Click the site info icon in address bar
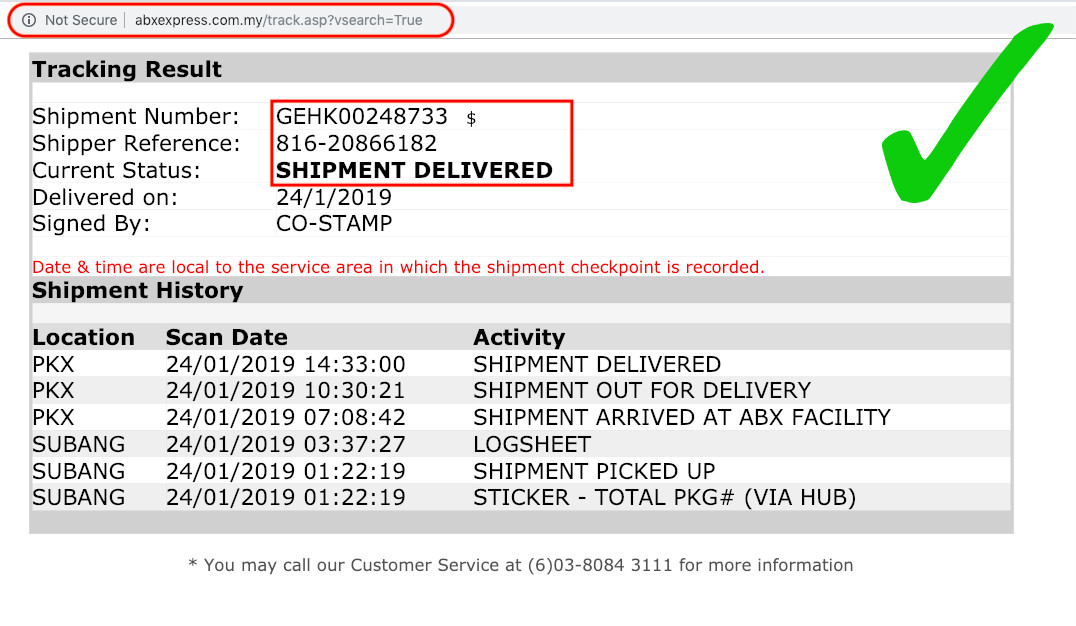This screenshot has height=626, width=1076. click(x=29, y=20)
